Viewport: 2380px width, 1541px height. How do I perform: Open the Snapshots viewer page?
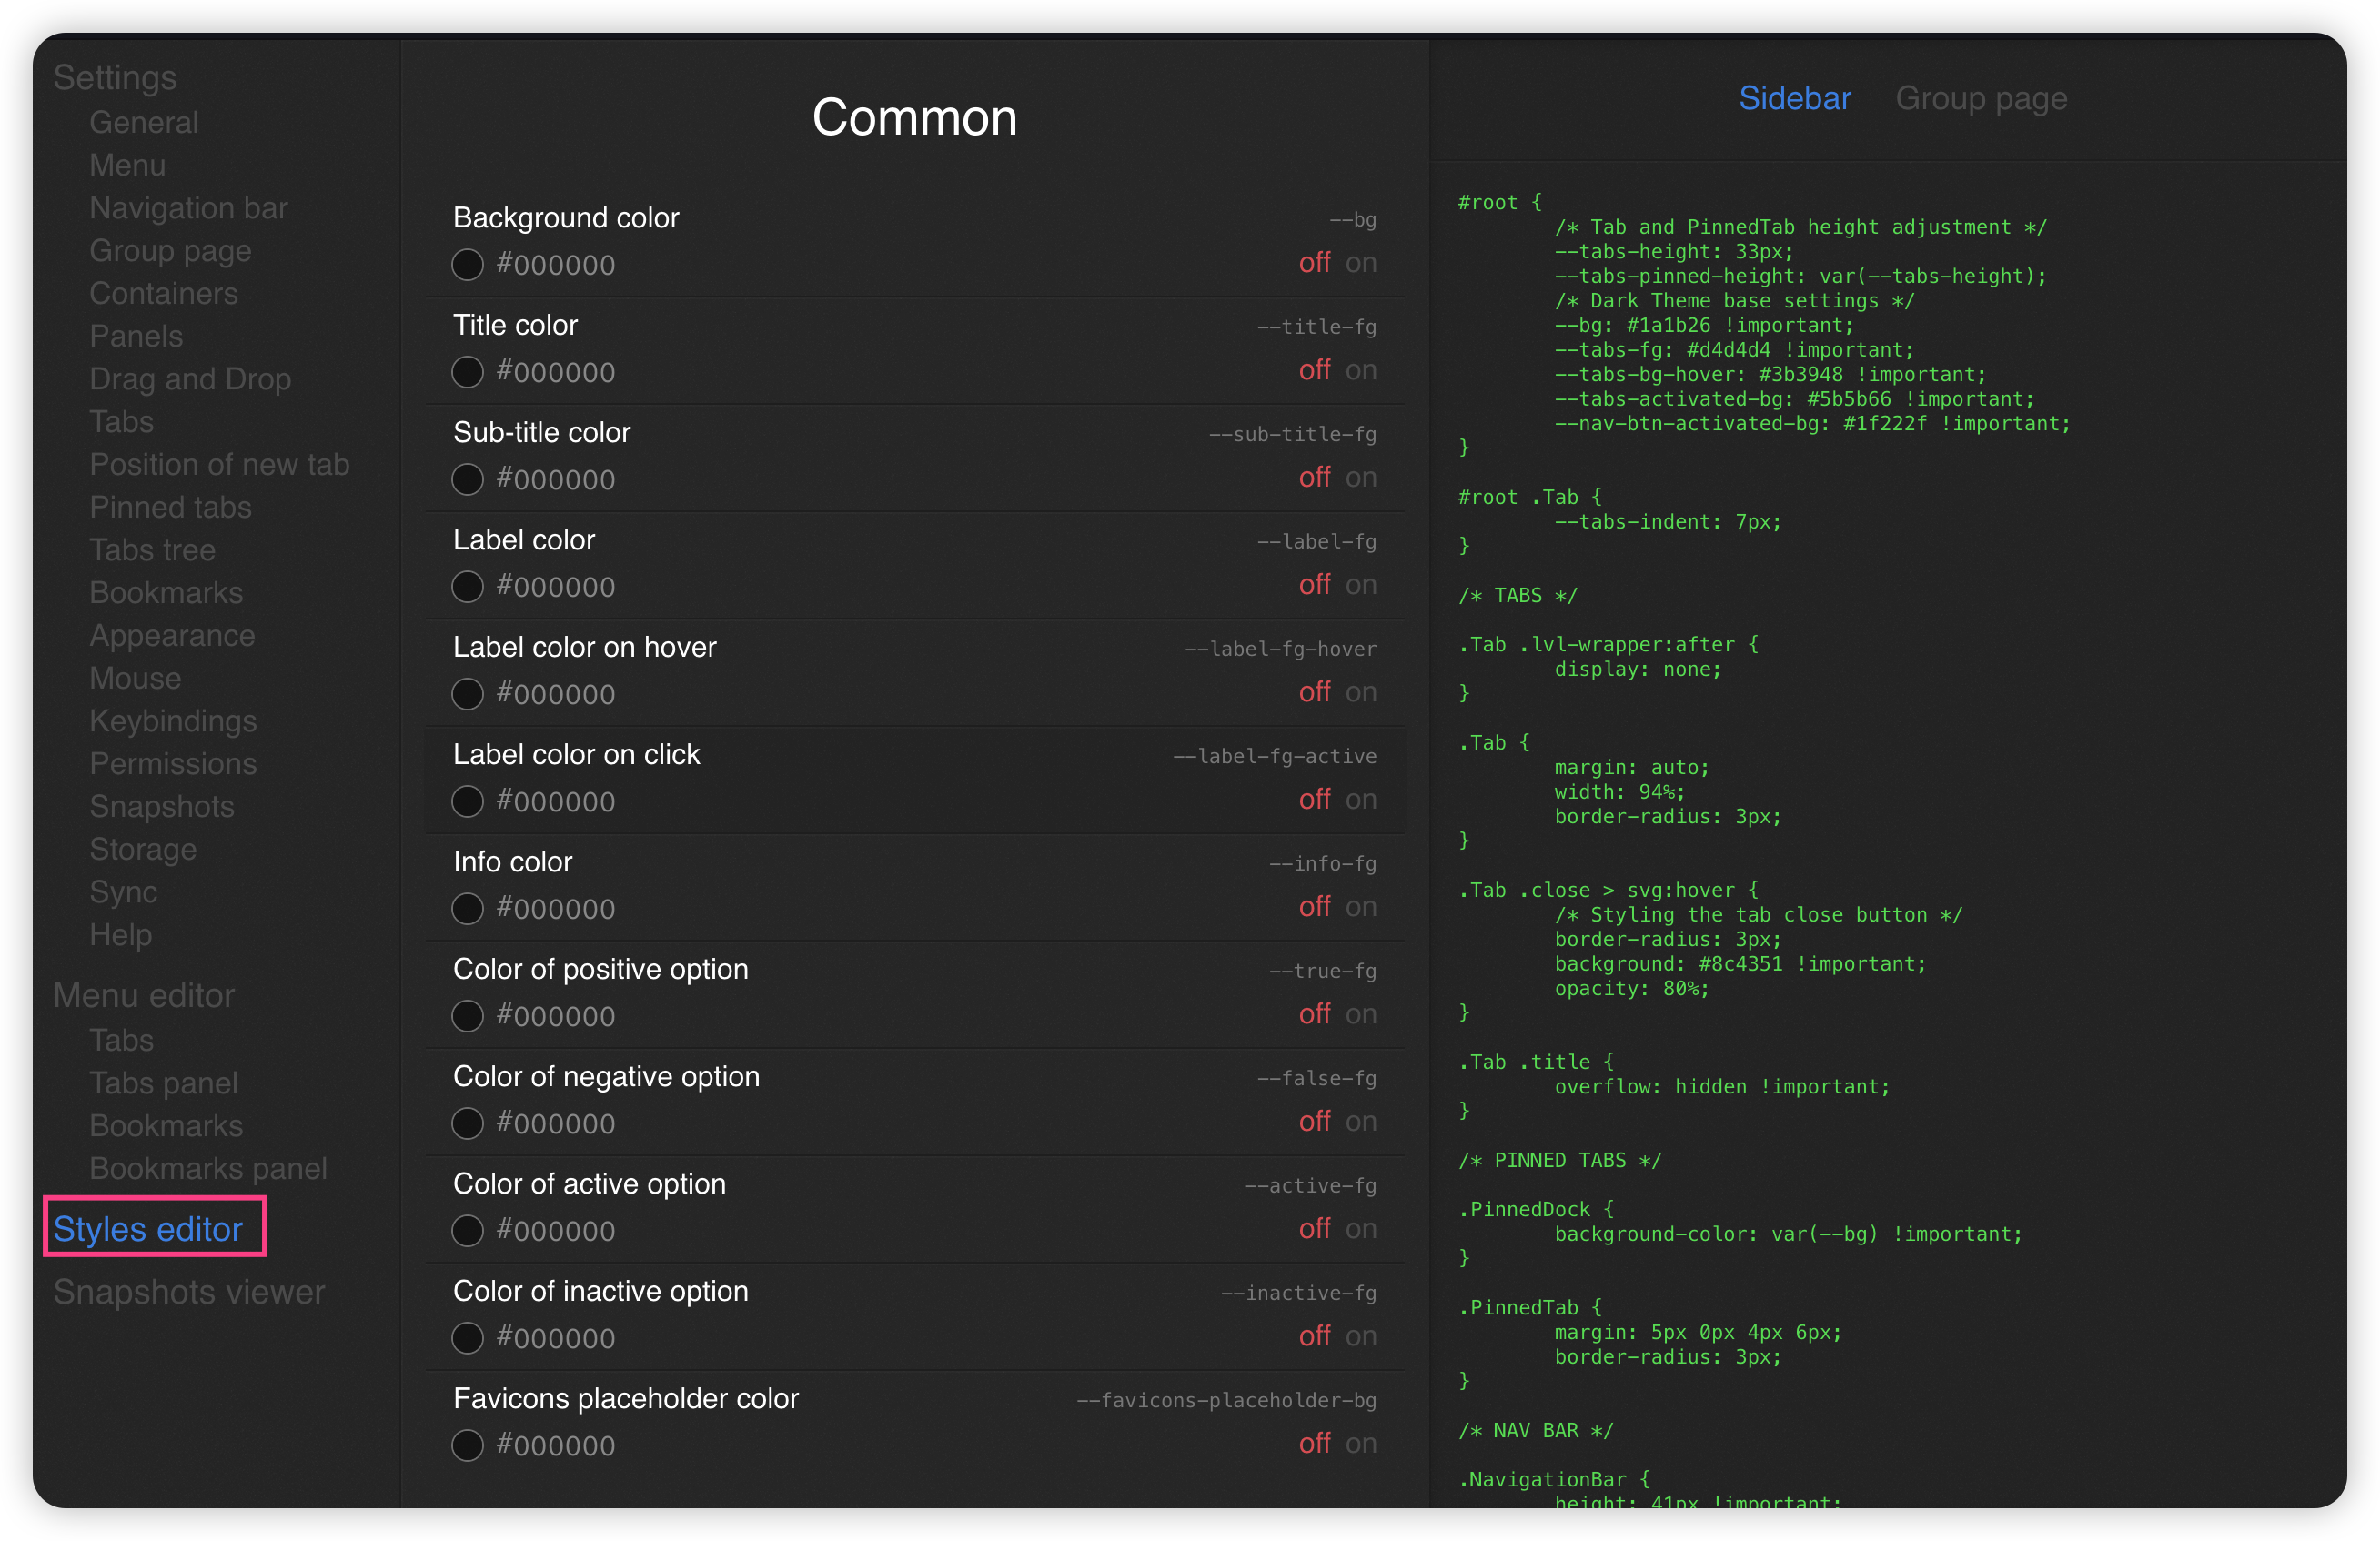[189, 1292]
